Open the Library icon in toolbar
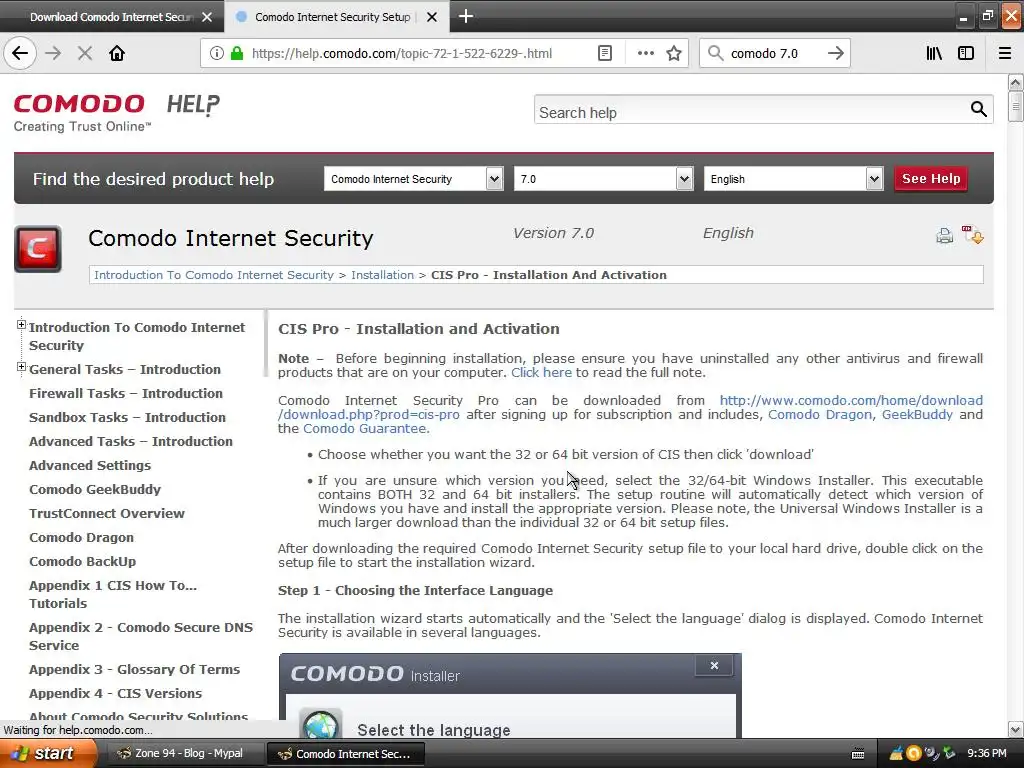 coord(934,53)
